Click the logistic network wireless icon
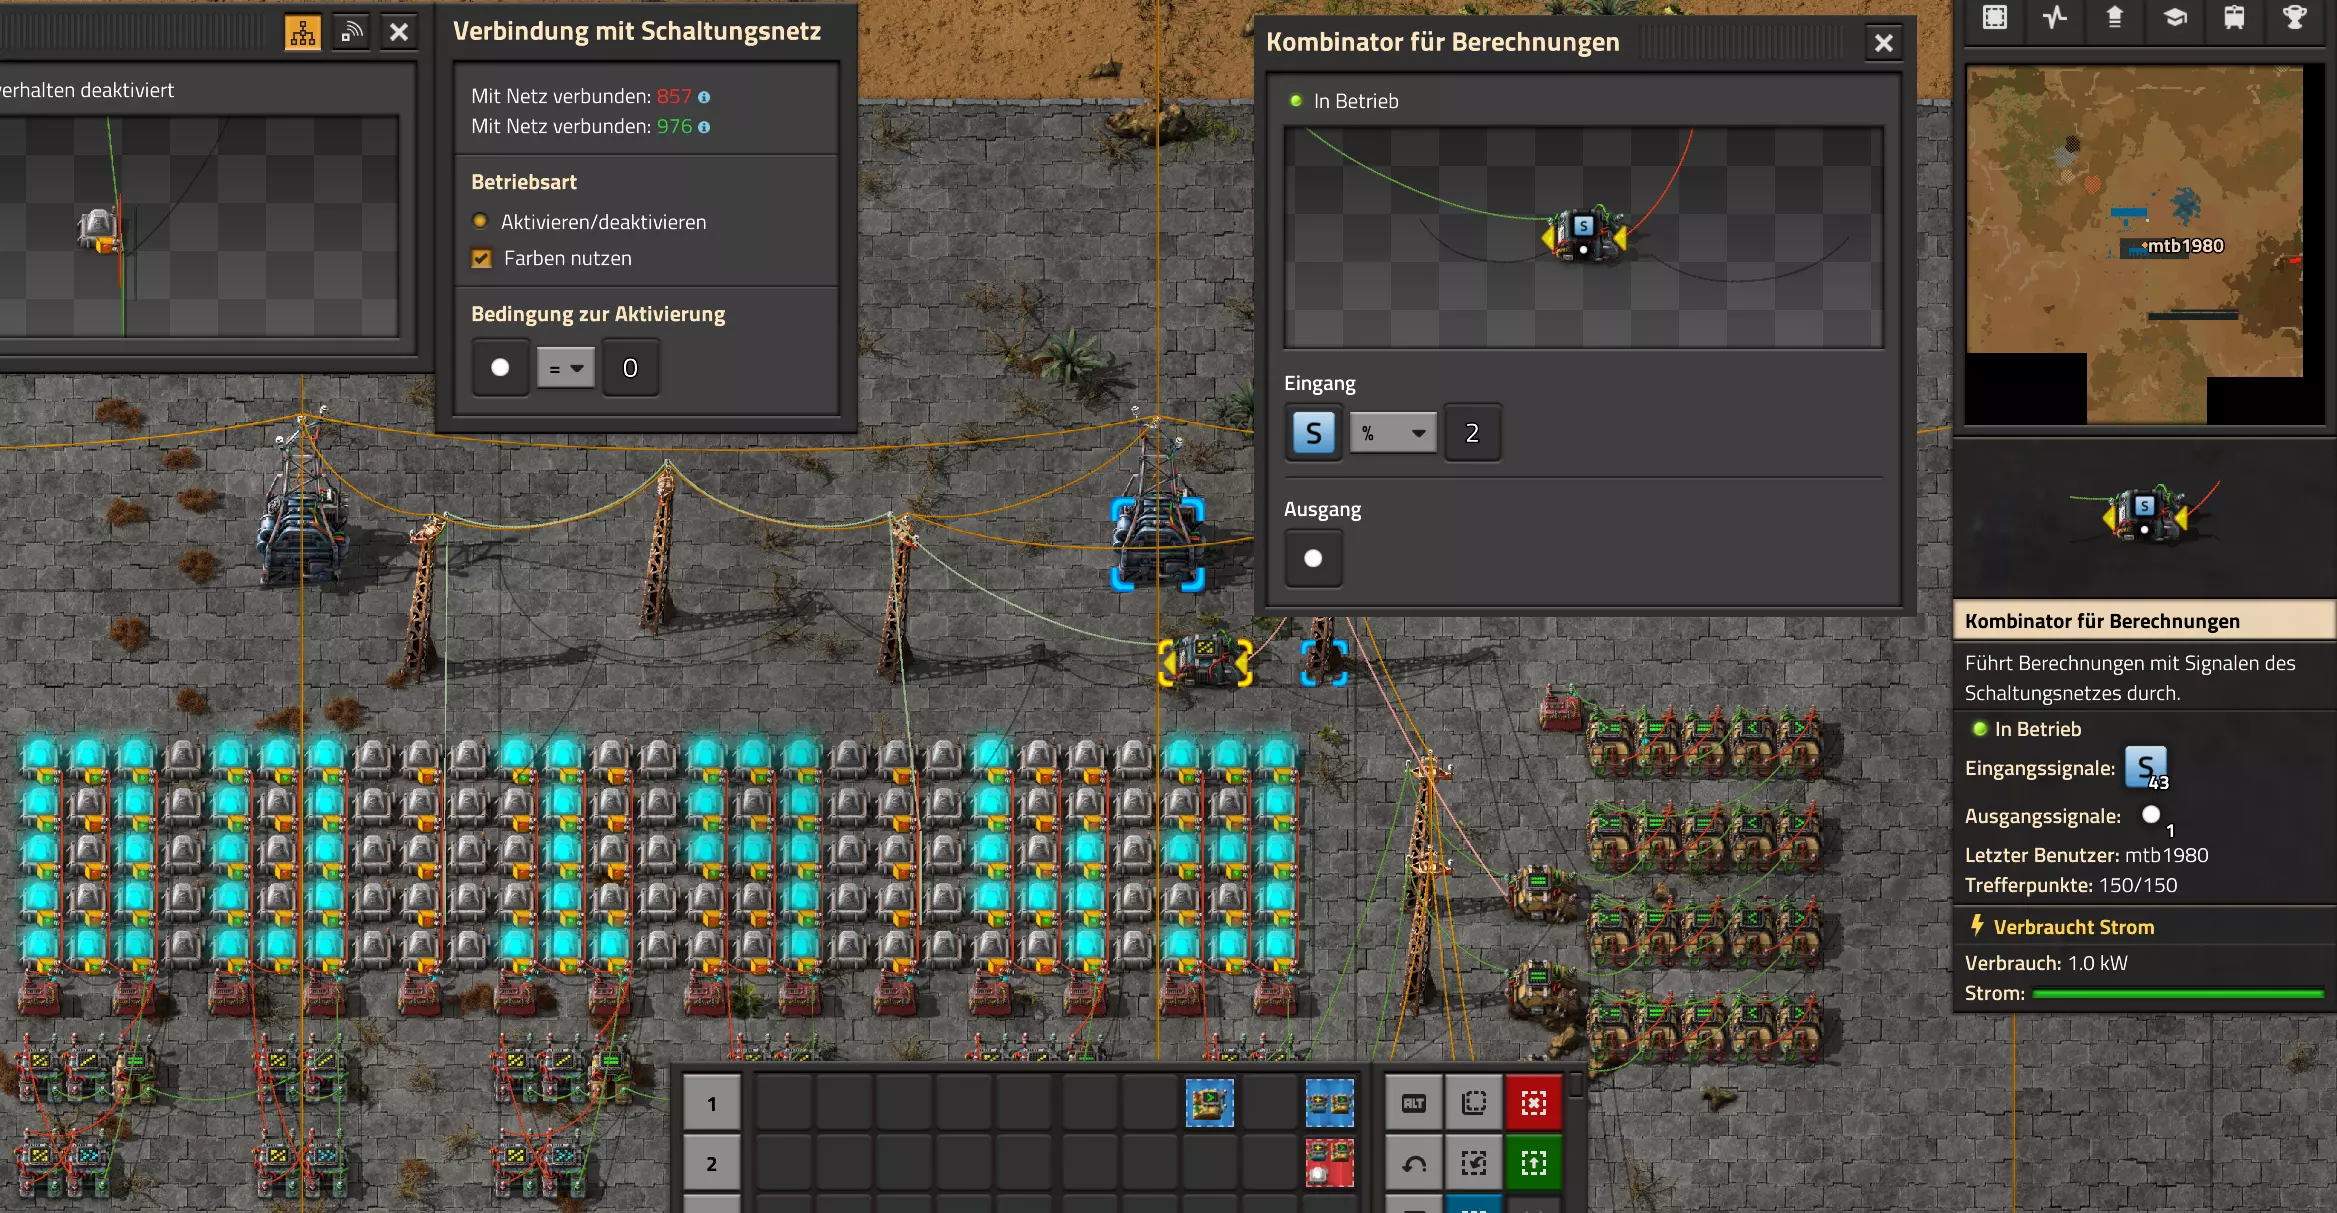This screenshot has height=1213, width=2337. click(x=351, y=33)
